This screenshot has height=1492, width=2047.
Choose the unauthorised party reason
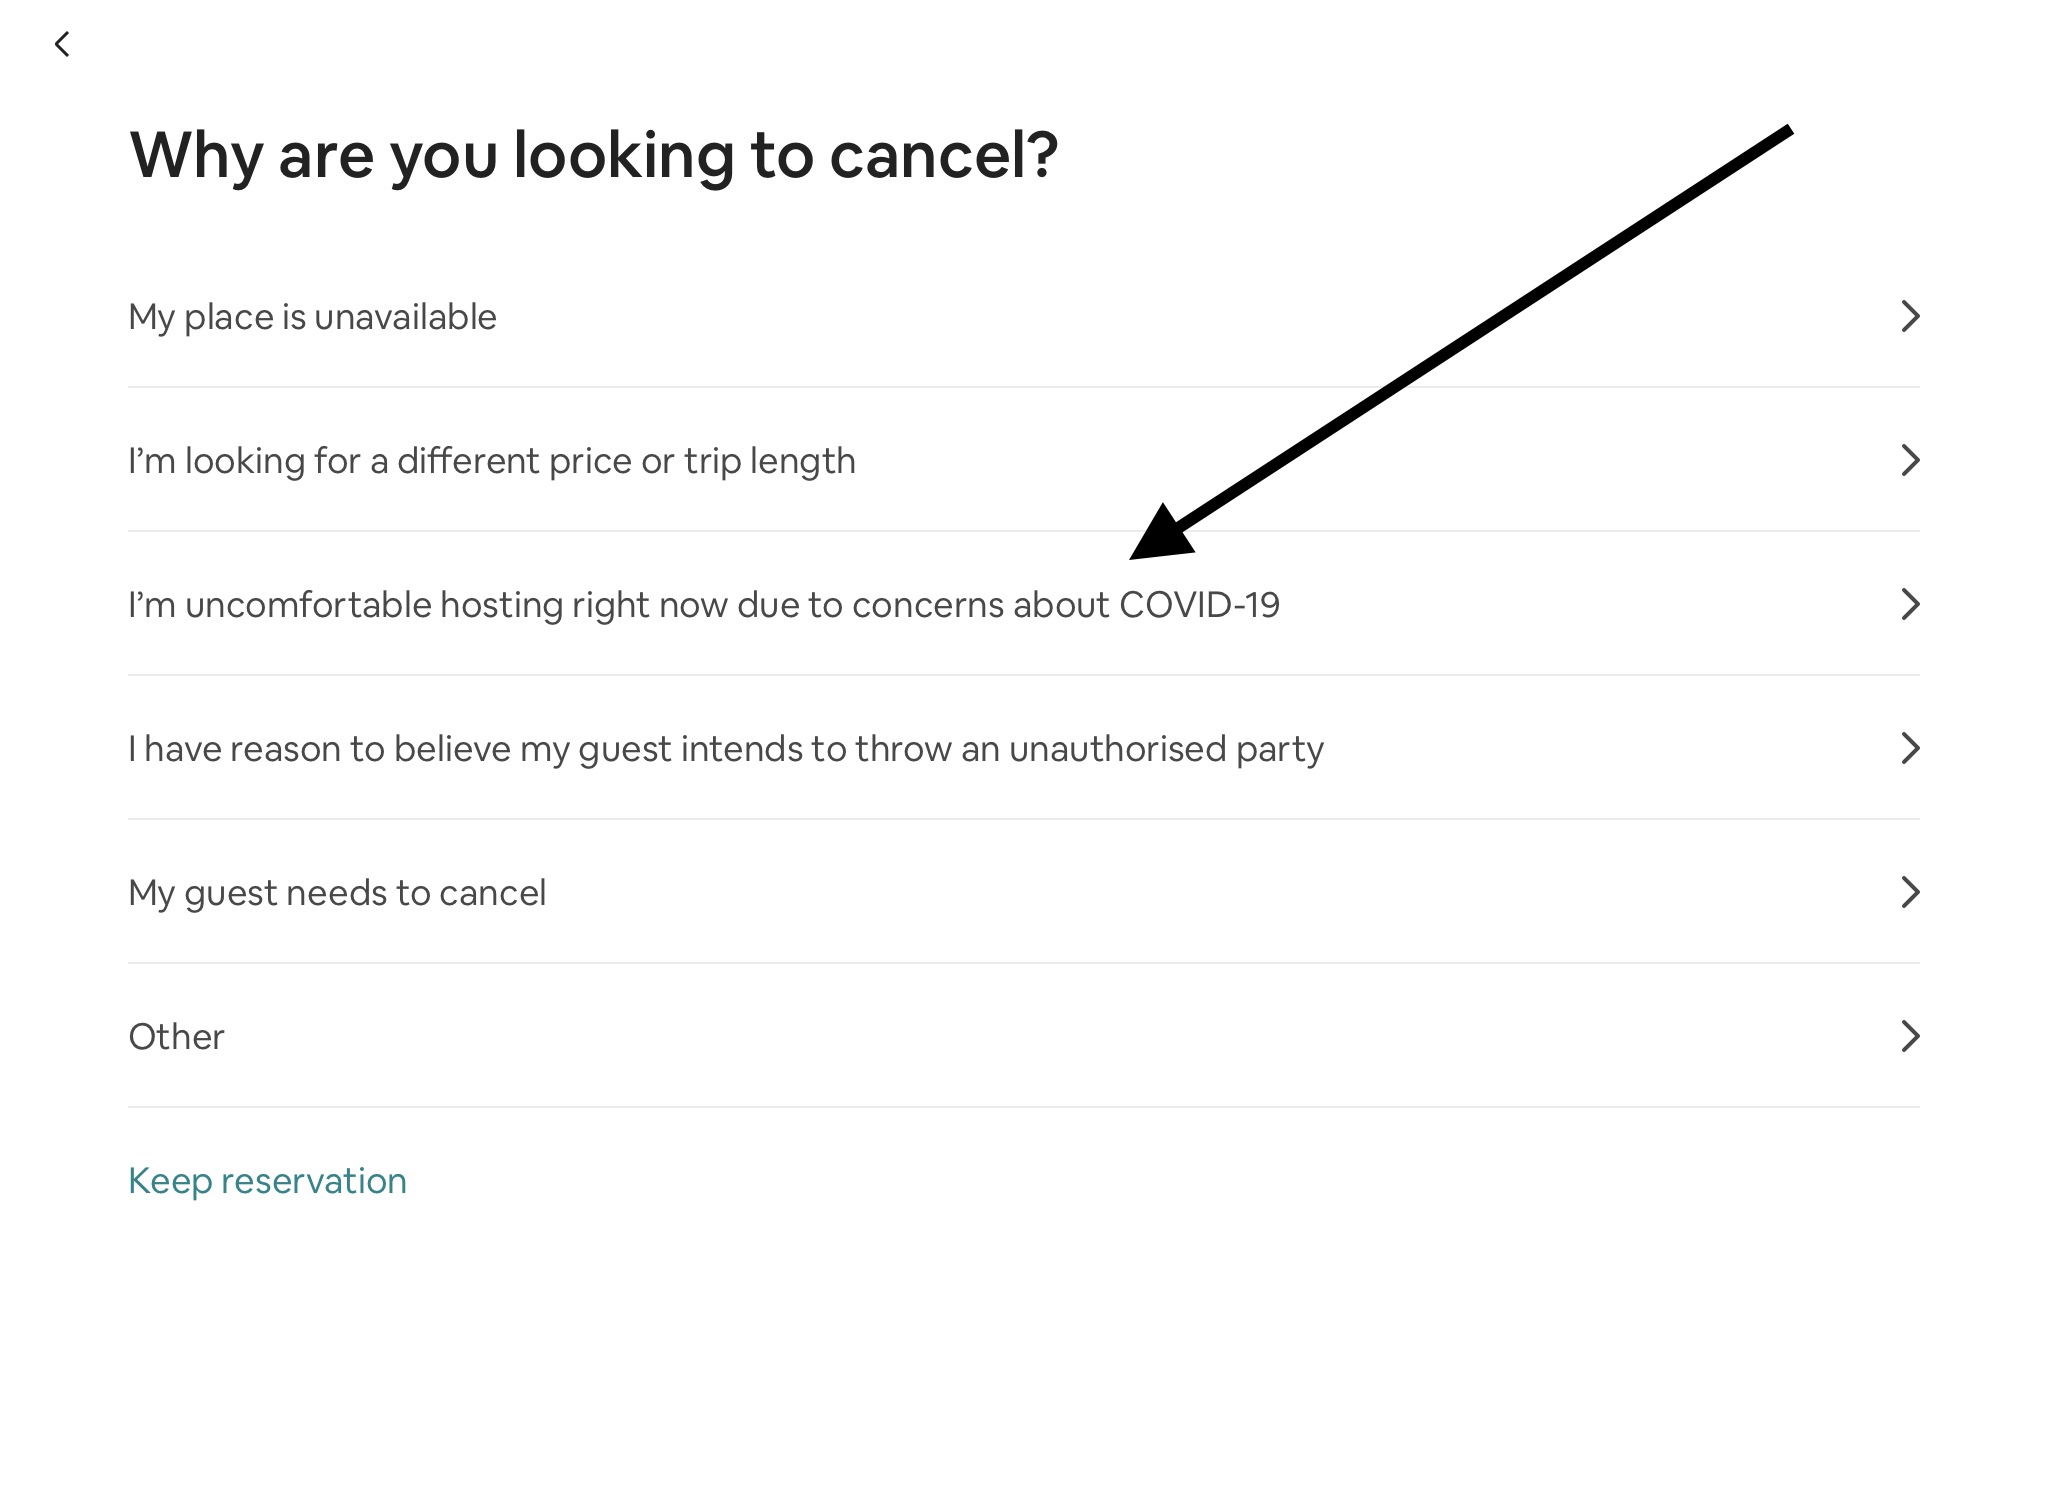point(726,747)
